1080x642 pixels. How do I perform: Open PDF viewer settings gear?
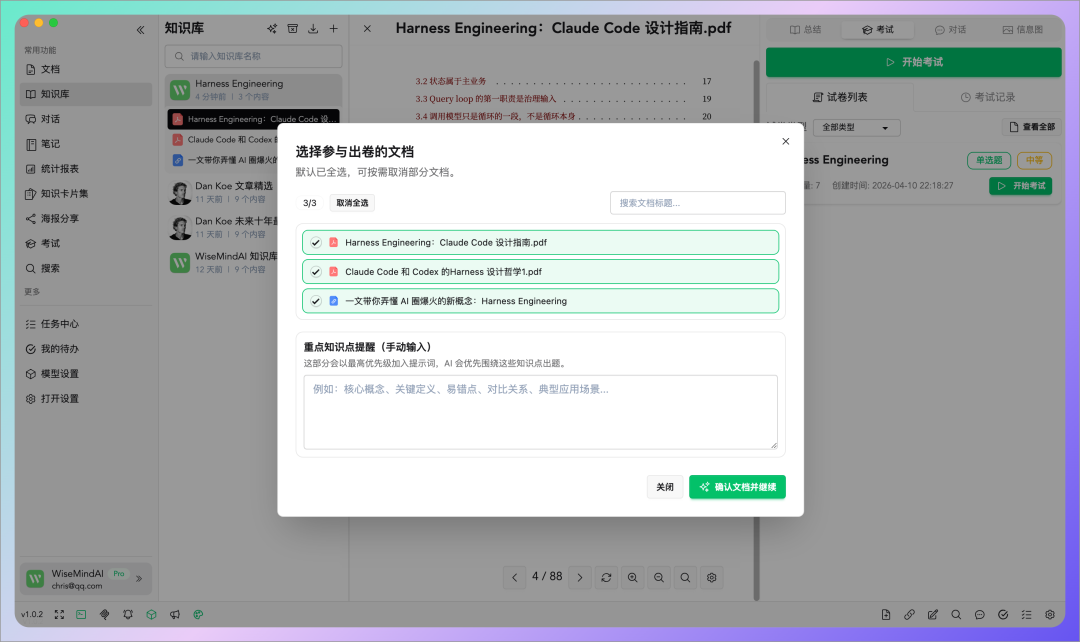712,577
